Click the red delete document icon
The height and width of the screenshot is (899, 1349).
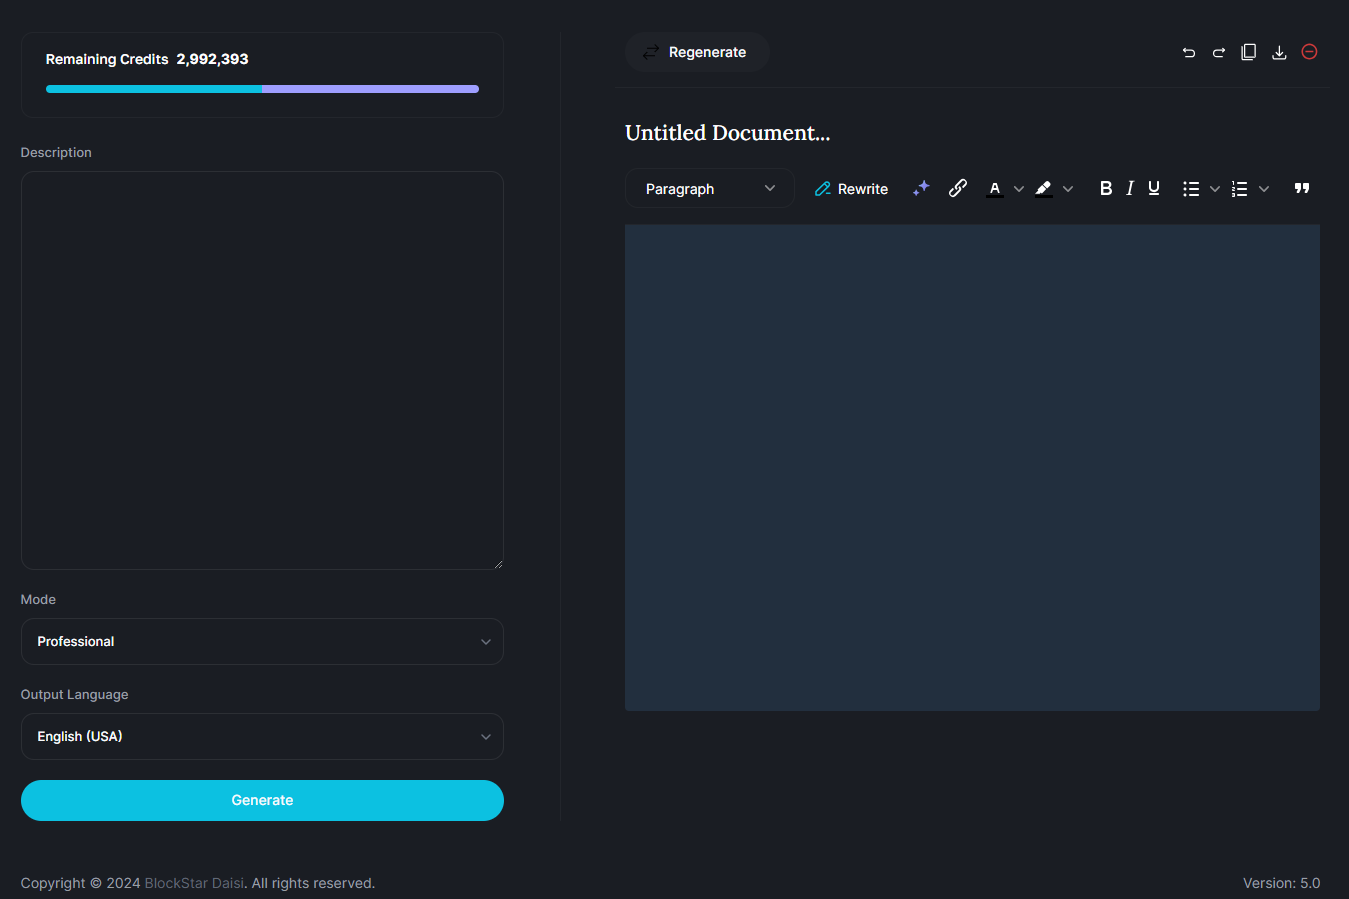click(x=1309, y=52)
